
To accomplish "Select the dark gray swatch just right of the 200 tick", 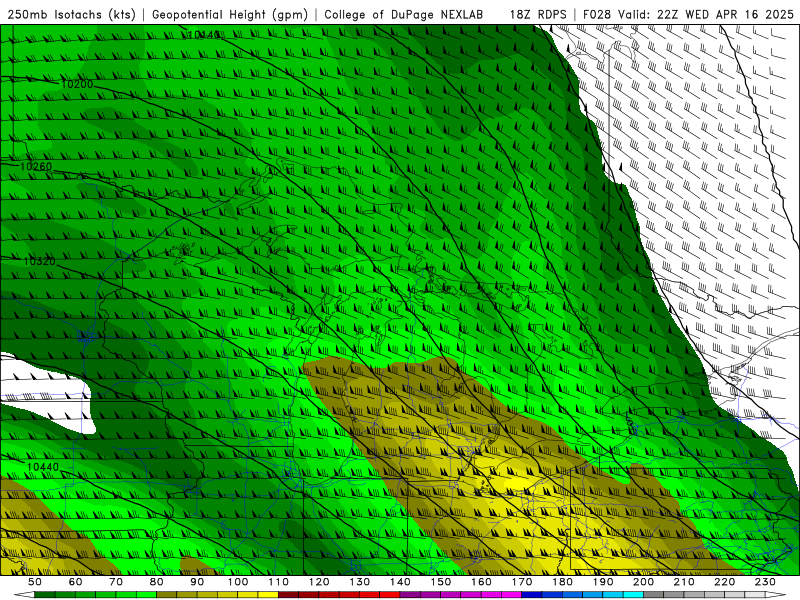I will tap(654, 595).
